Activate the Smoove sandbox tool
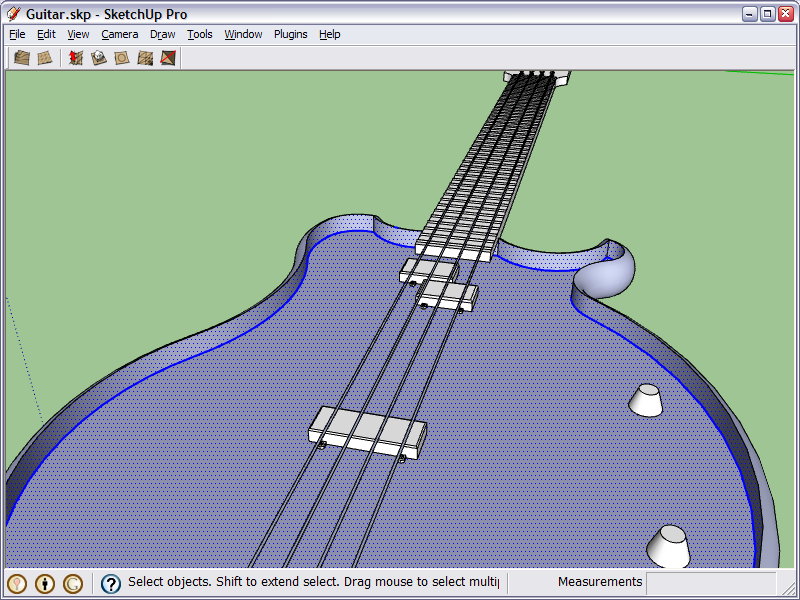Viewport: 800px width, 600px height. click(x=76, y=58)
